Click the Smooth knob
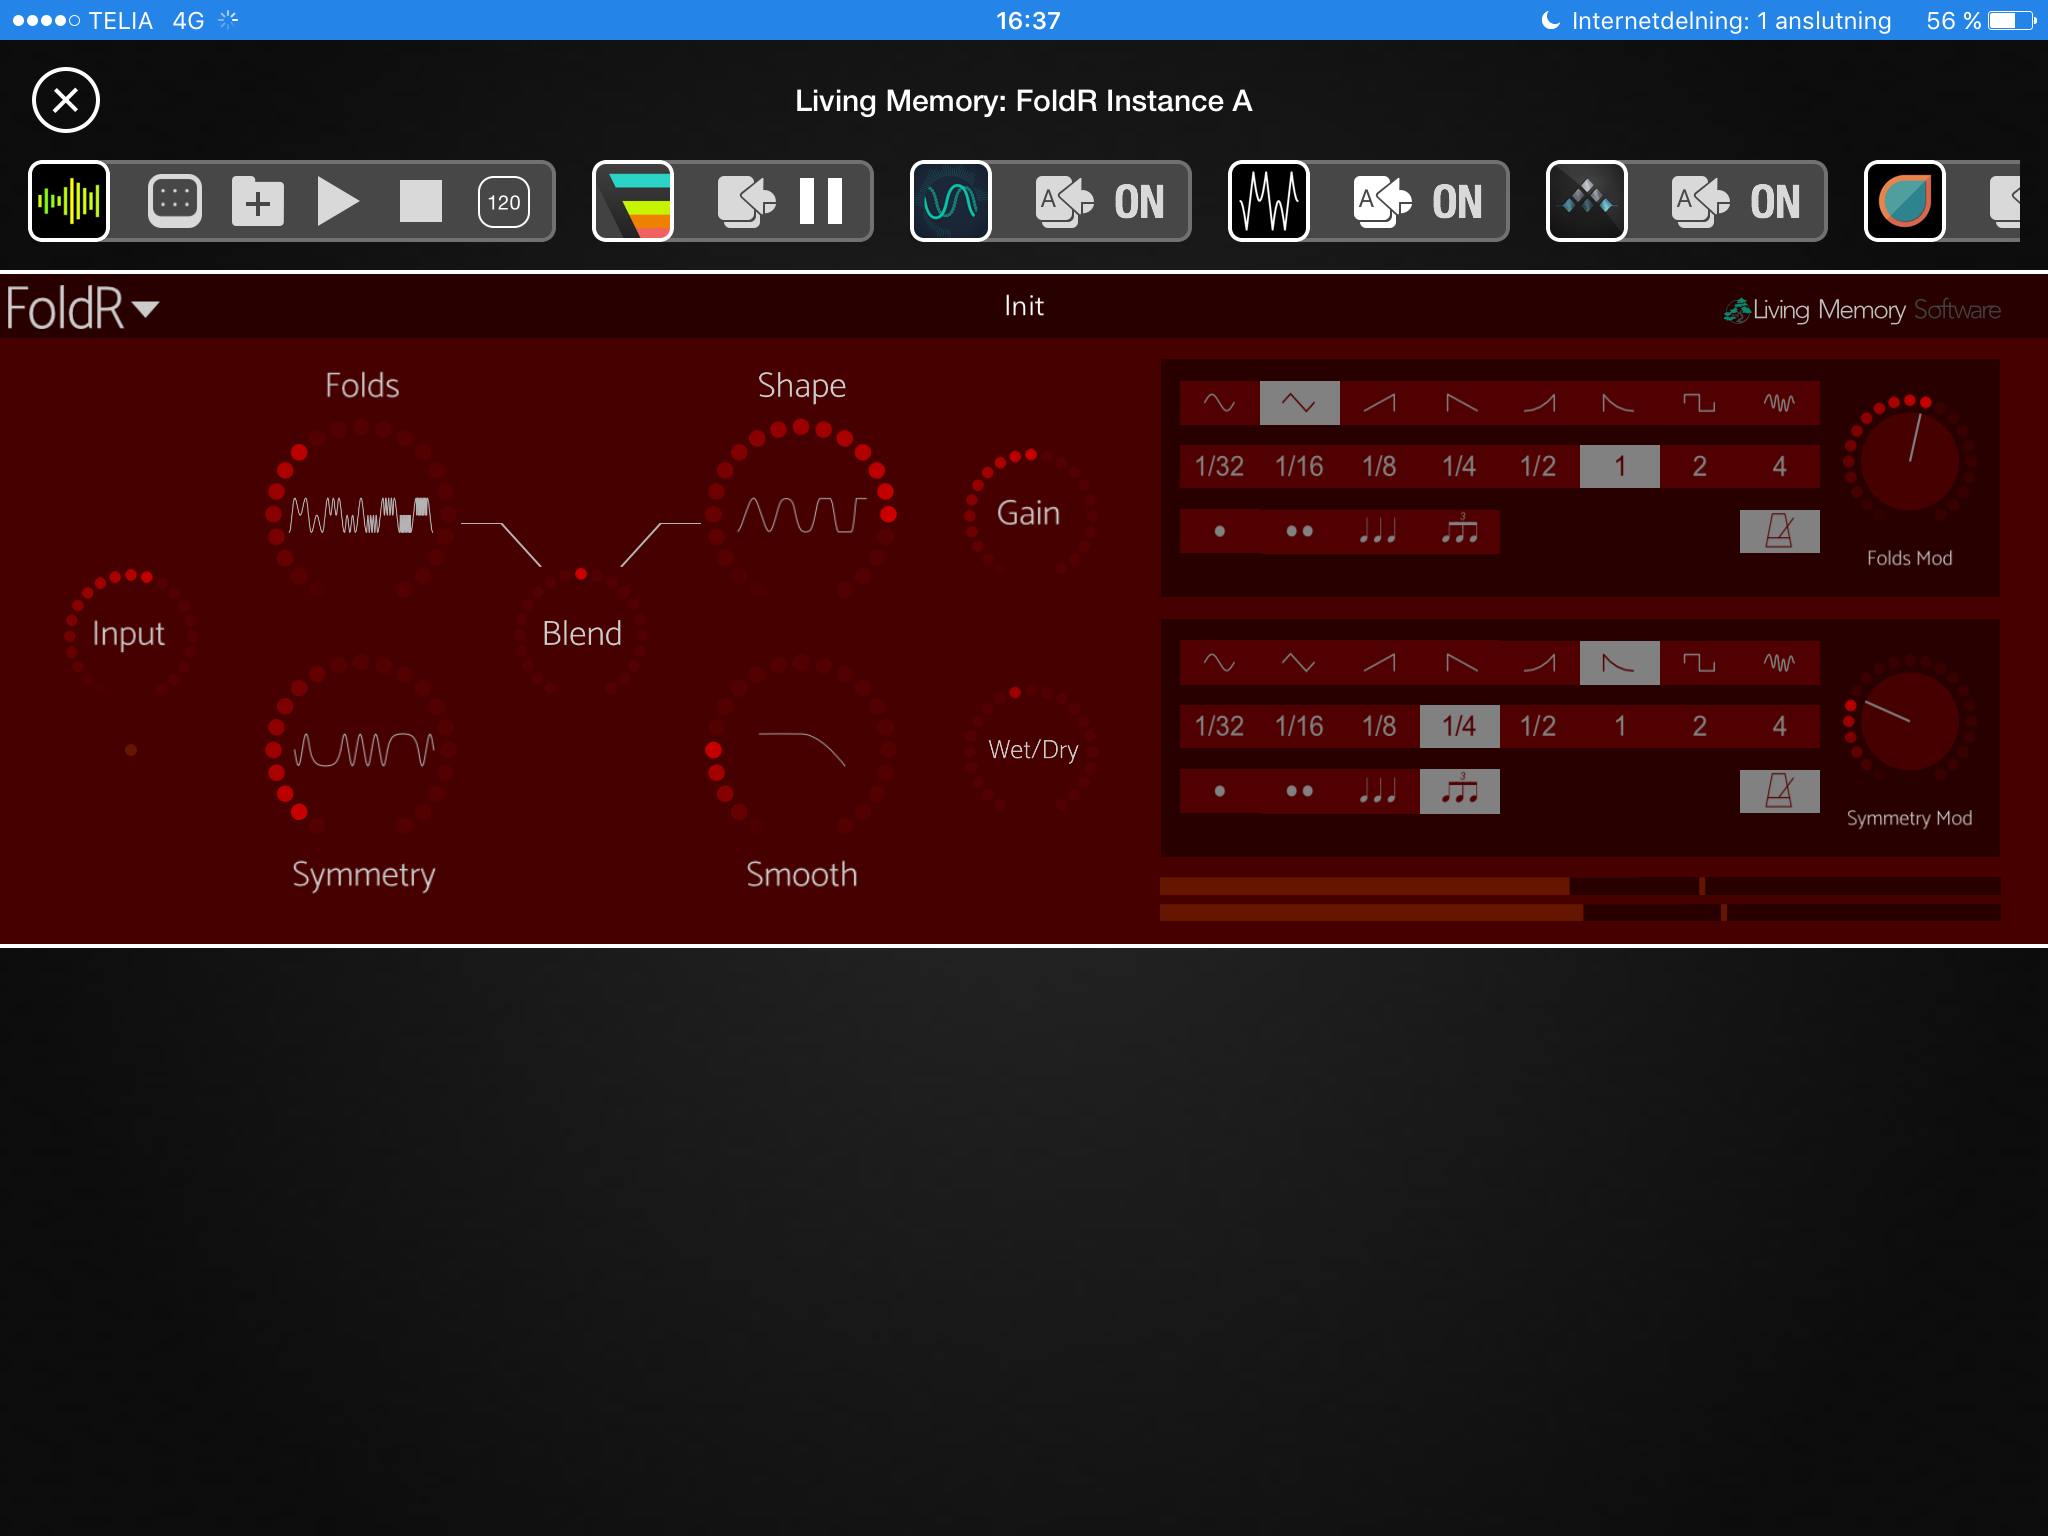 [x=801, y=748]
